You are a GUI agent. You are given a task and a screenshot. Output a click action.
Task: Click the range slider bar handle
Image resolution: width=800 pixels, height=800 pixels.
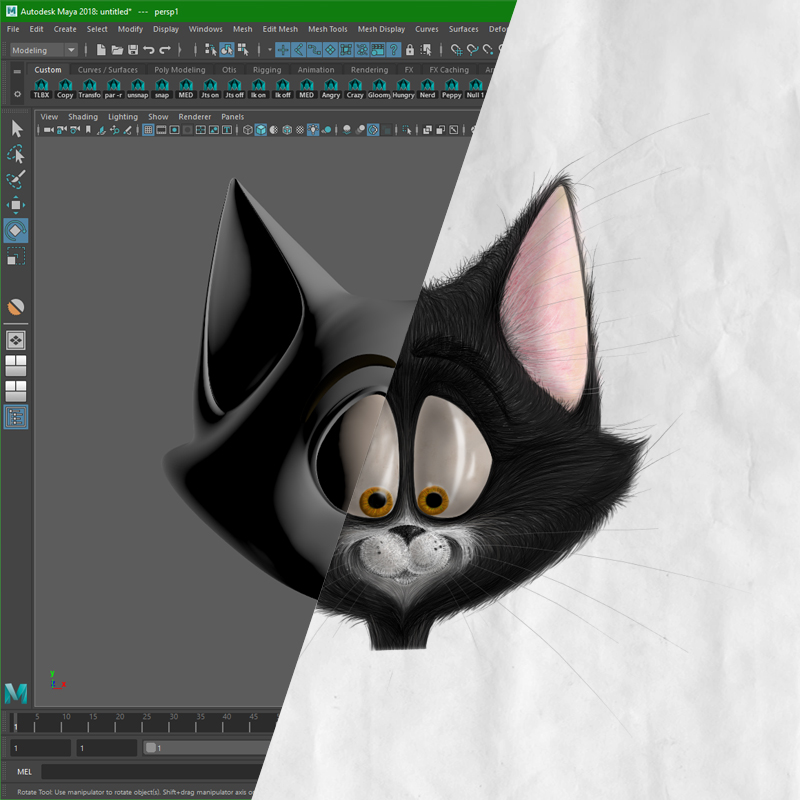tap(151, 748)
